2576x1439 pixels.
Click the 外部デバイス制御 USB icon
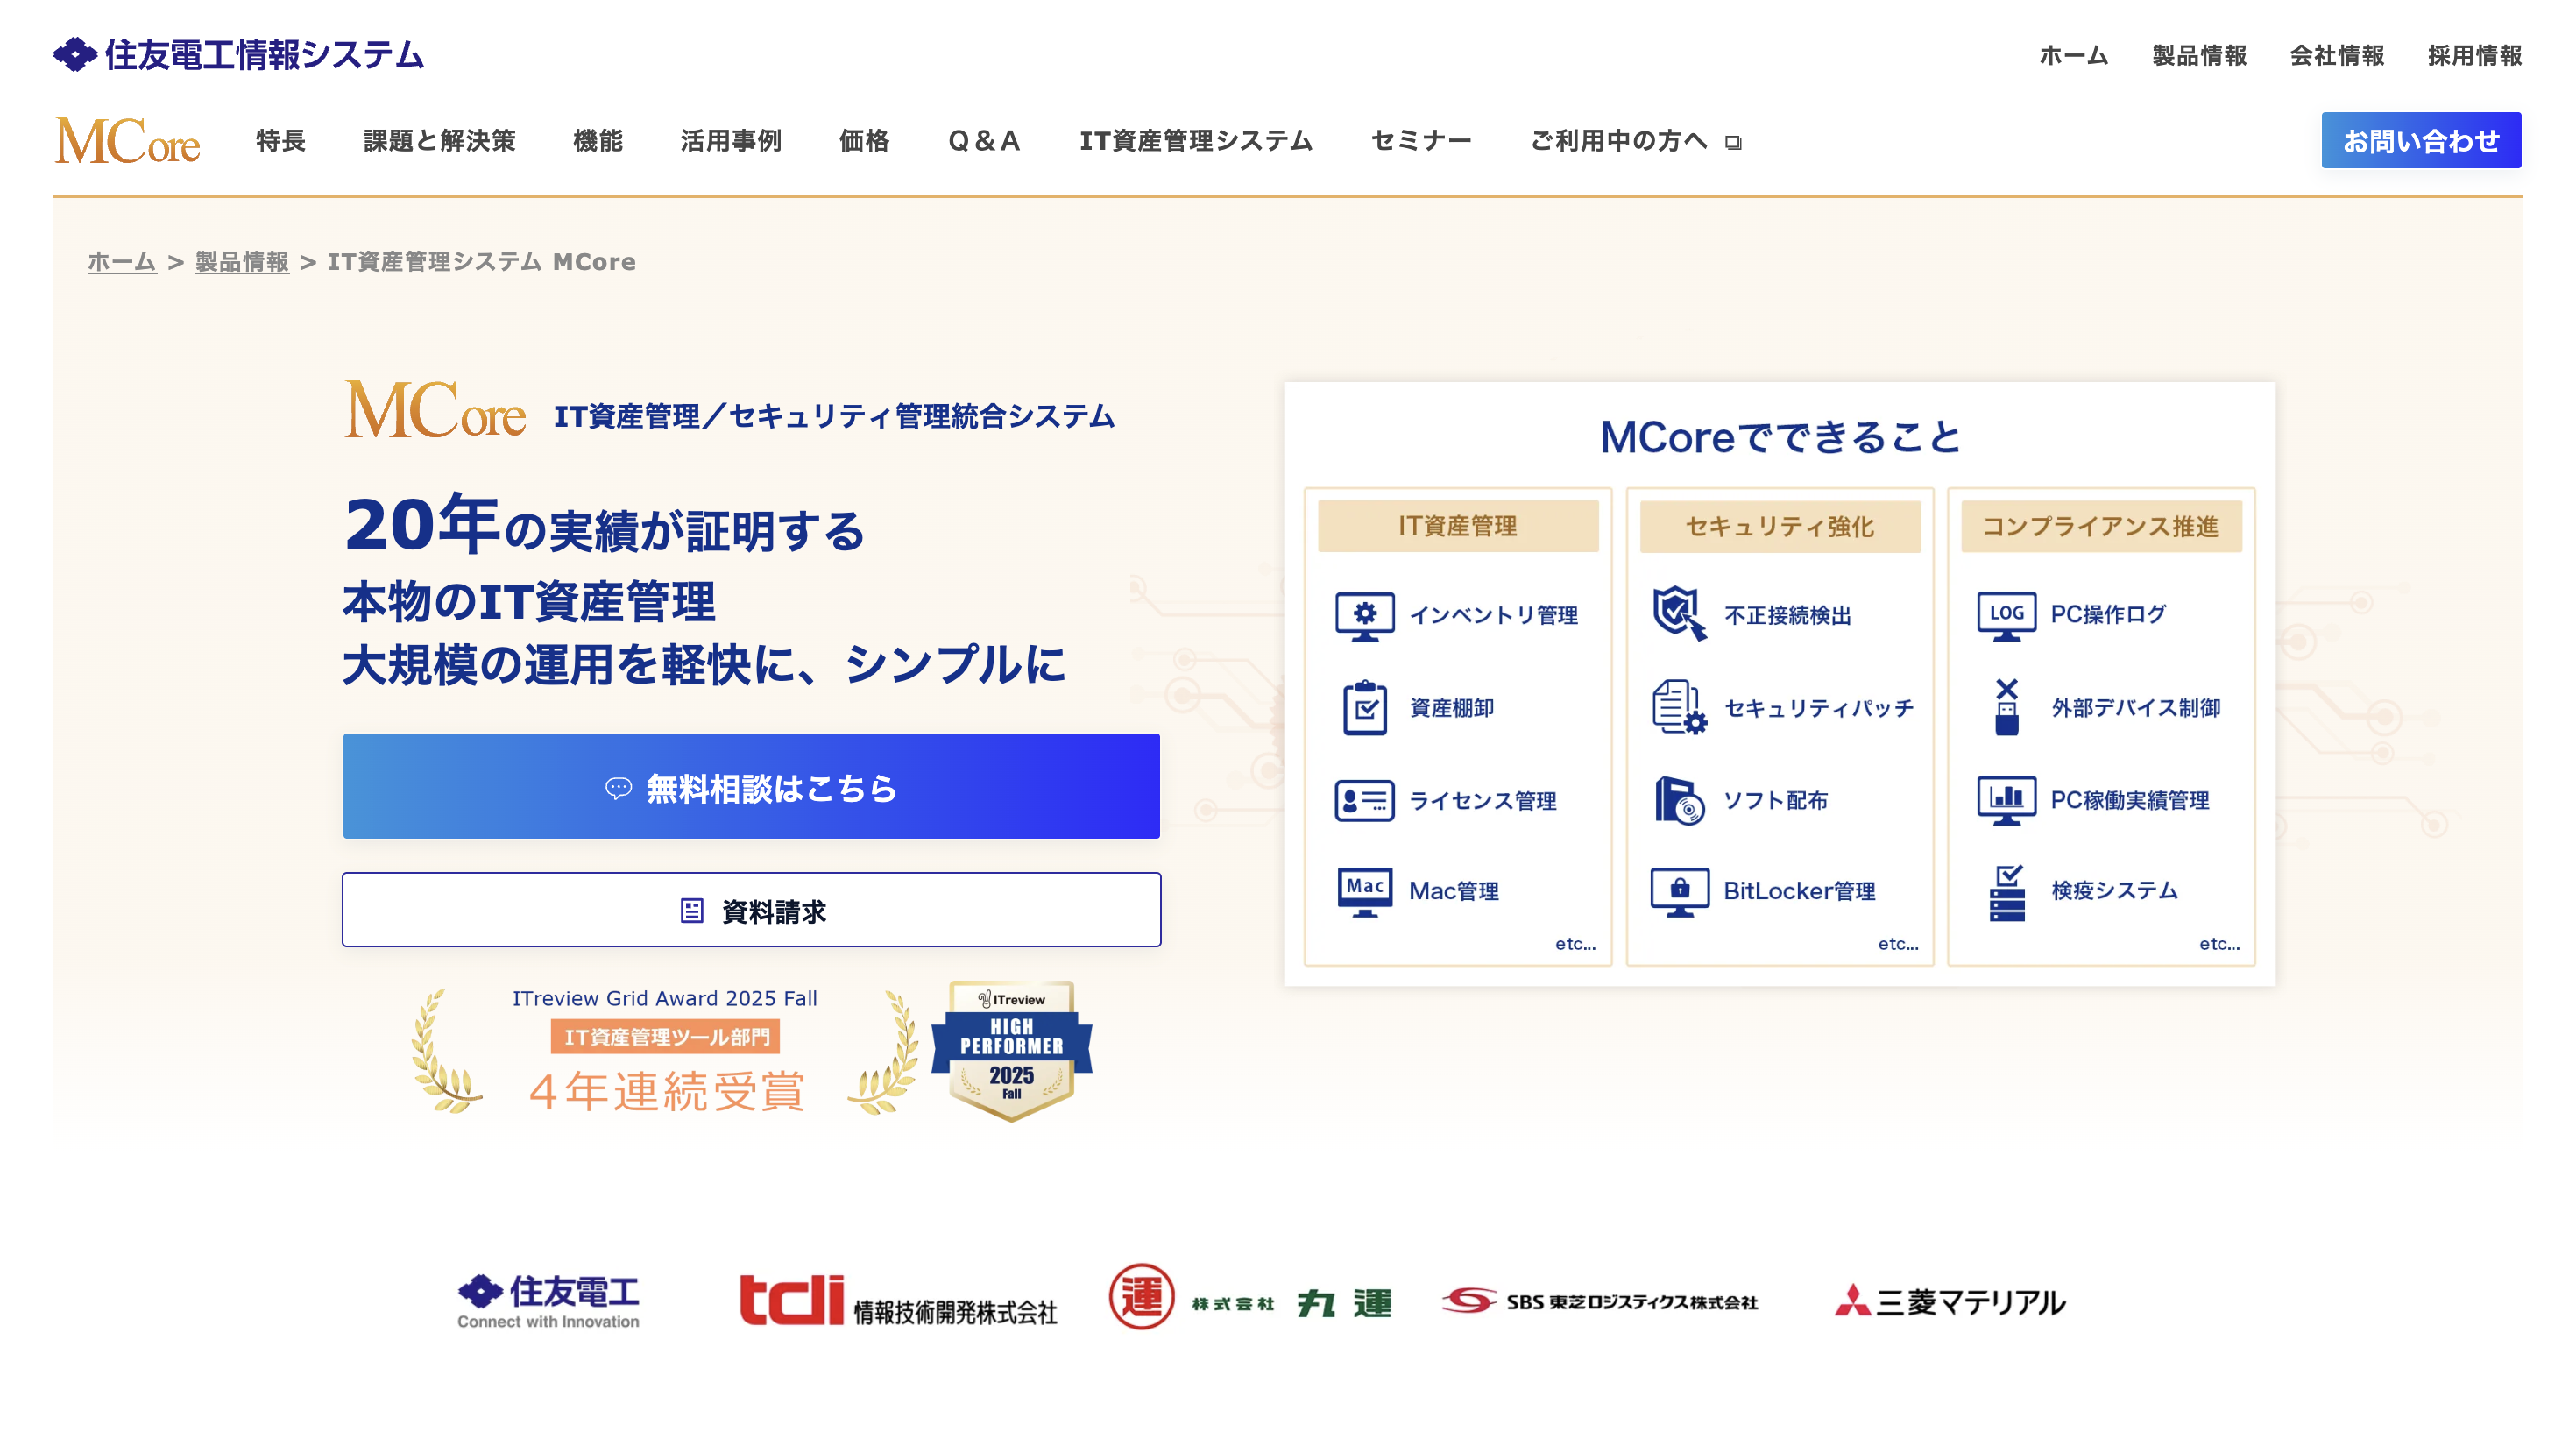click(x=2008, y=707)
